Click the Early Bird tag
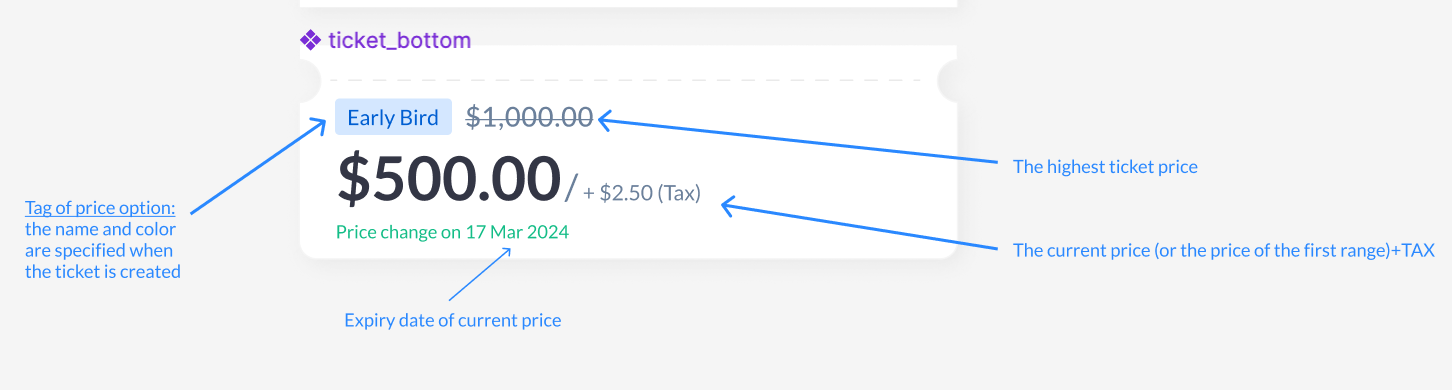This screenshot has width=1452, height=390. coord(393,117)
